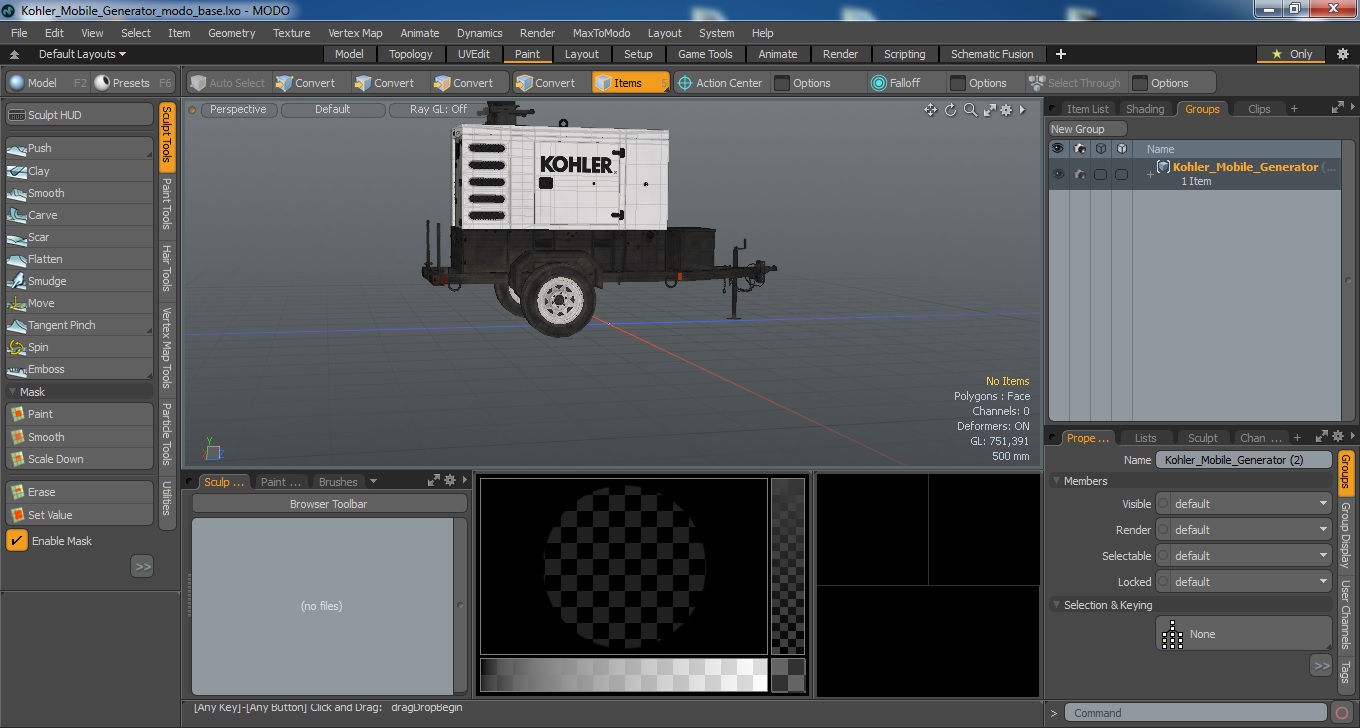Select the Scar sculpt tool

(80, 237)
